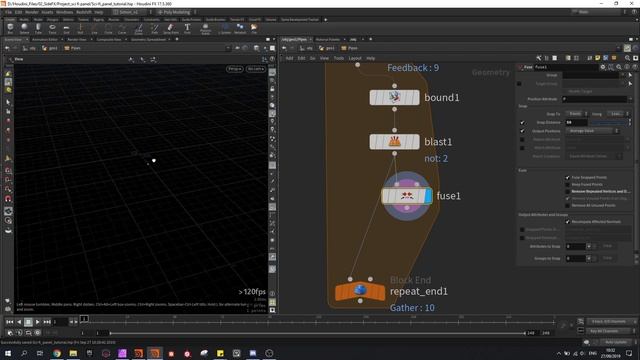The width and height of the screenshot is (640, 360).
Task: Select the File shelf tool
Action: 254,28
